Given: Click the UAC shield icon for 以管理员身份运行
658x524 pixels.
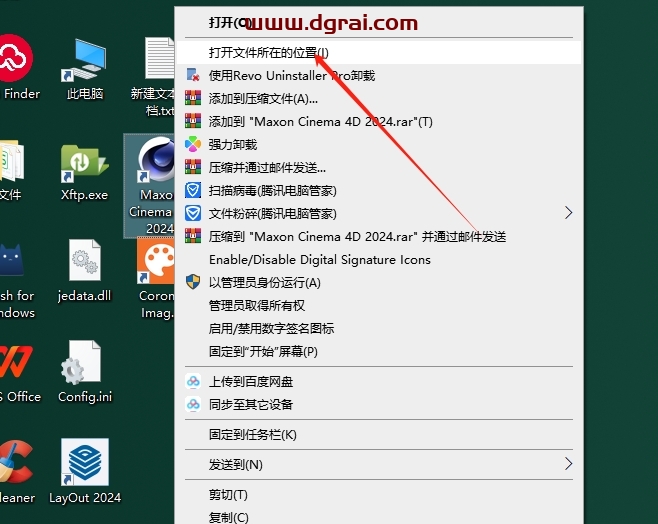Looking at the screenshot, I should 193,282.
